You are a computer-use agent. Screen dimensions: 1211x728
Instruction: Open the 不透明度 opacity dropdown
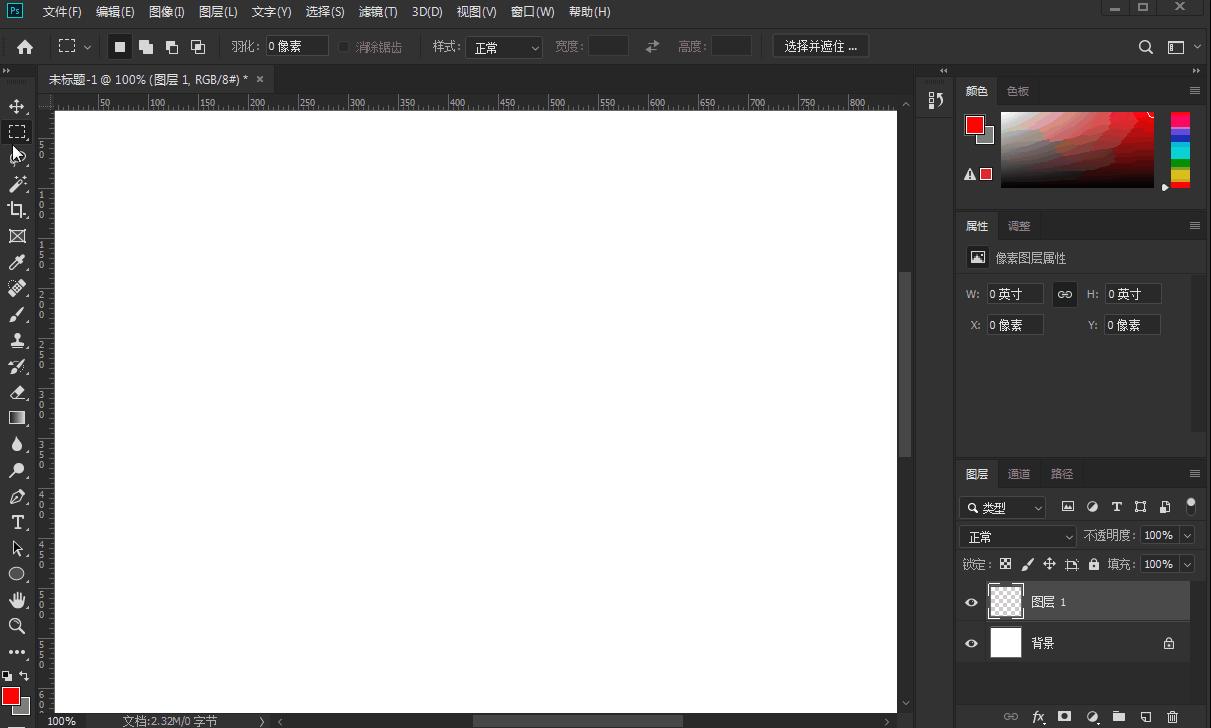coord(1186,535)
